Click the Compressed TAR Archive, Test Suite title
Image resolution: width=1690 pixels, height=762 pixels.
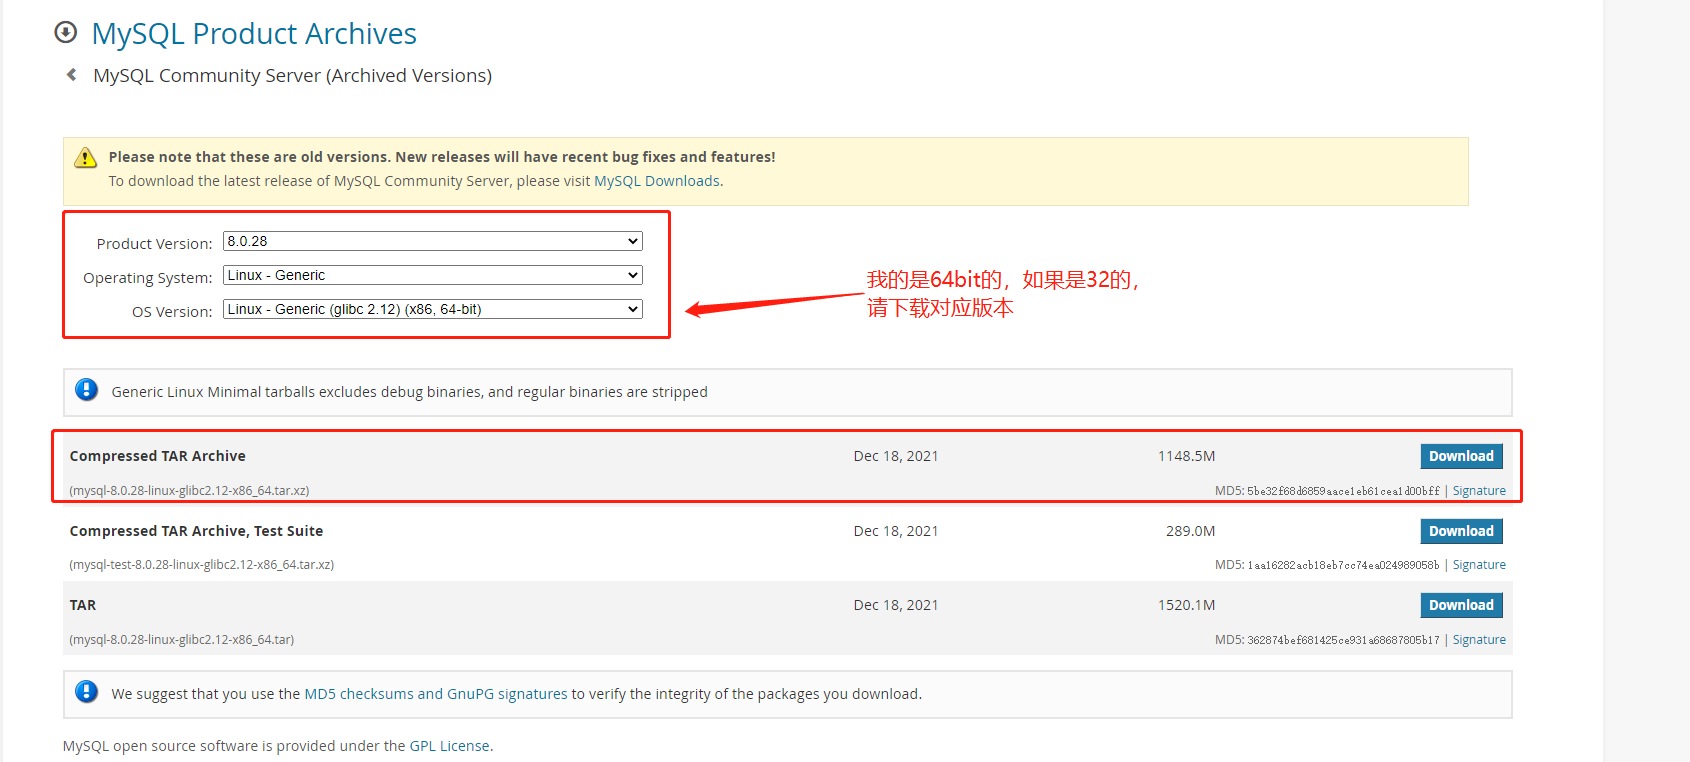(196, 531)
